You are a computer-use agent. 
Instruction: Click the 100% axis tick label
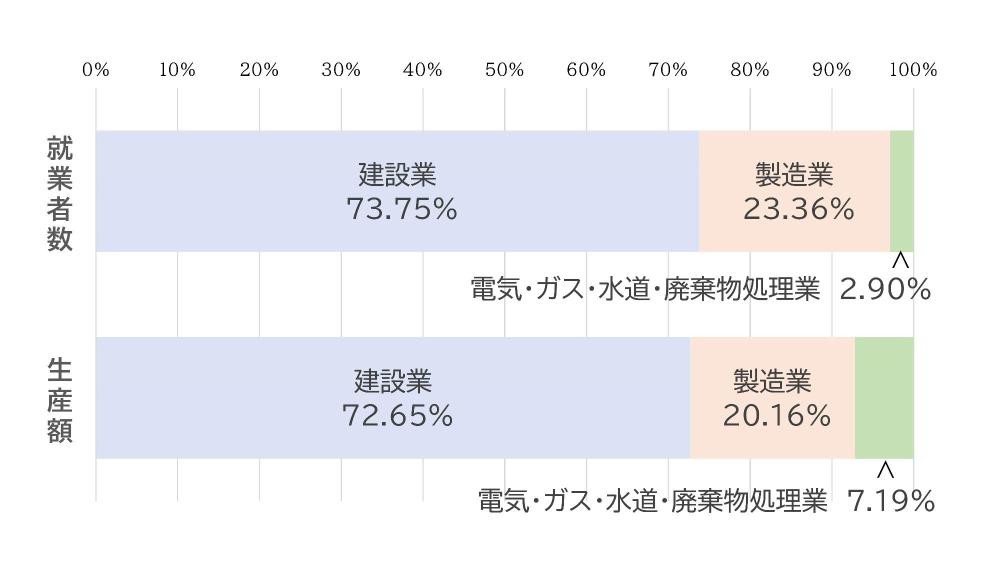pyautogui.click(x=913, y=70)
